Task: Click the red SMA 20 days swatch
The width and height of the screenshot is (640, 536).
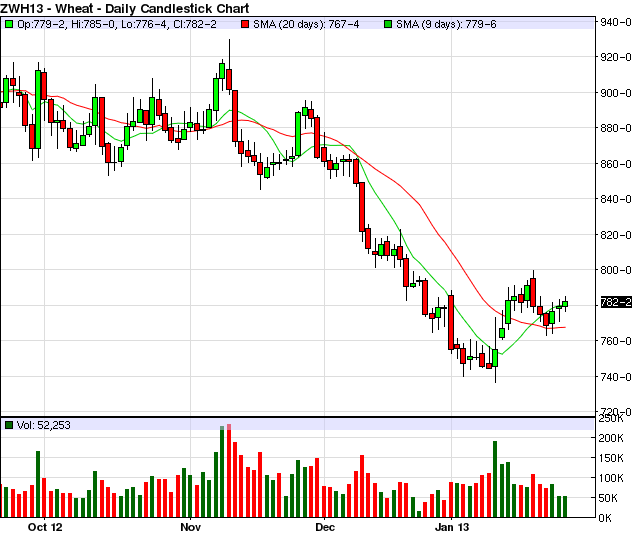Action: (245, 24)
